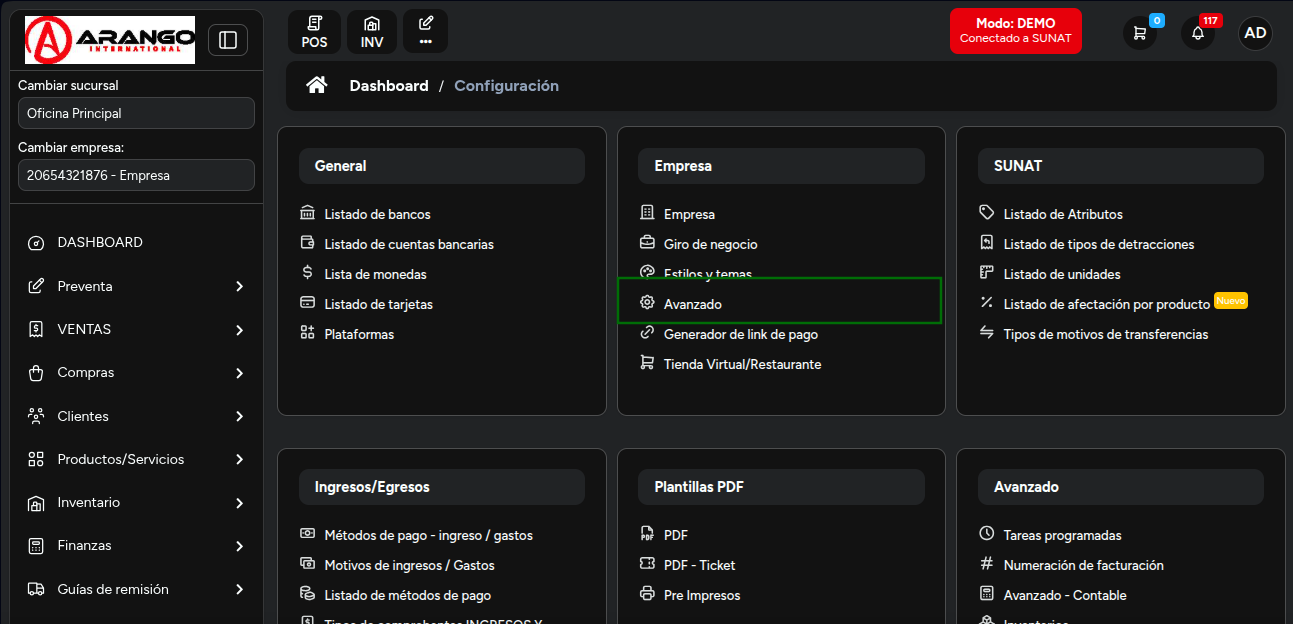Image resolution: width=1293 pixels, height=624 pixels.
Task: Click Configuración in the breadcrumb
Action: (506, 86)
